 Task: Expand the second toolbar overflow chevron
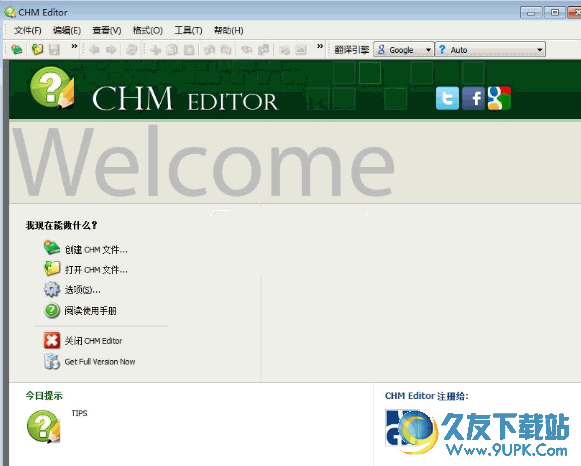point(320,46)
